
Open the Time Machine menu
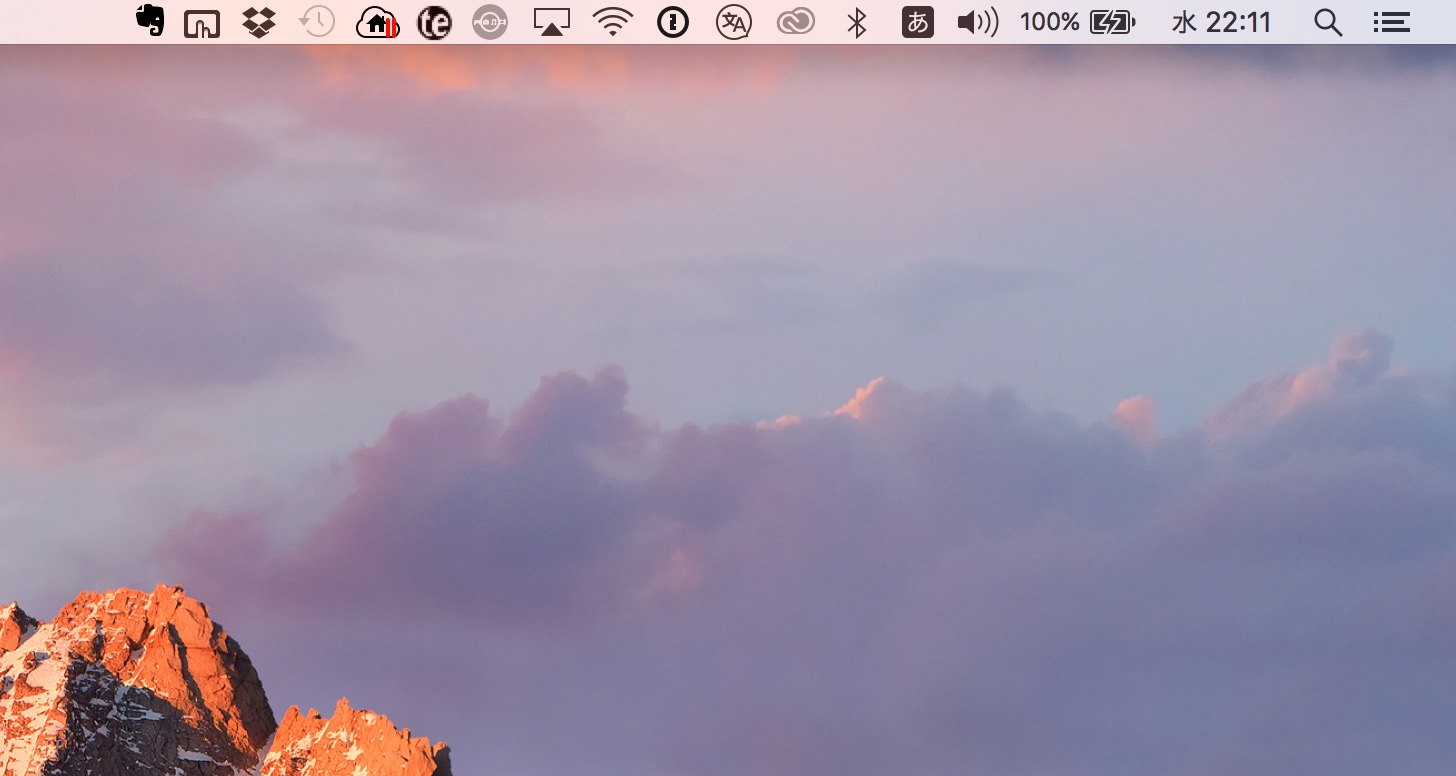click(x=317, y=22)
